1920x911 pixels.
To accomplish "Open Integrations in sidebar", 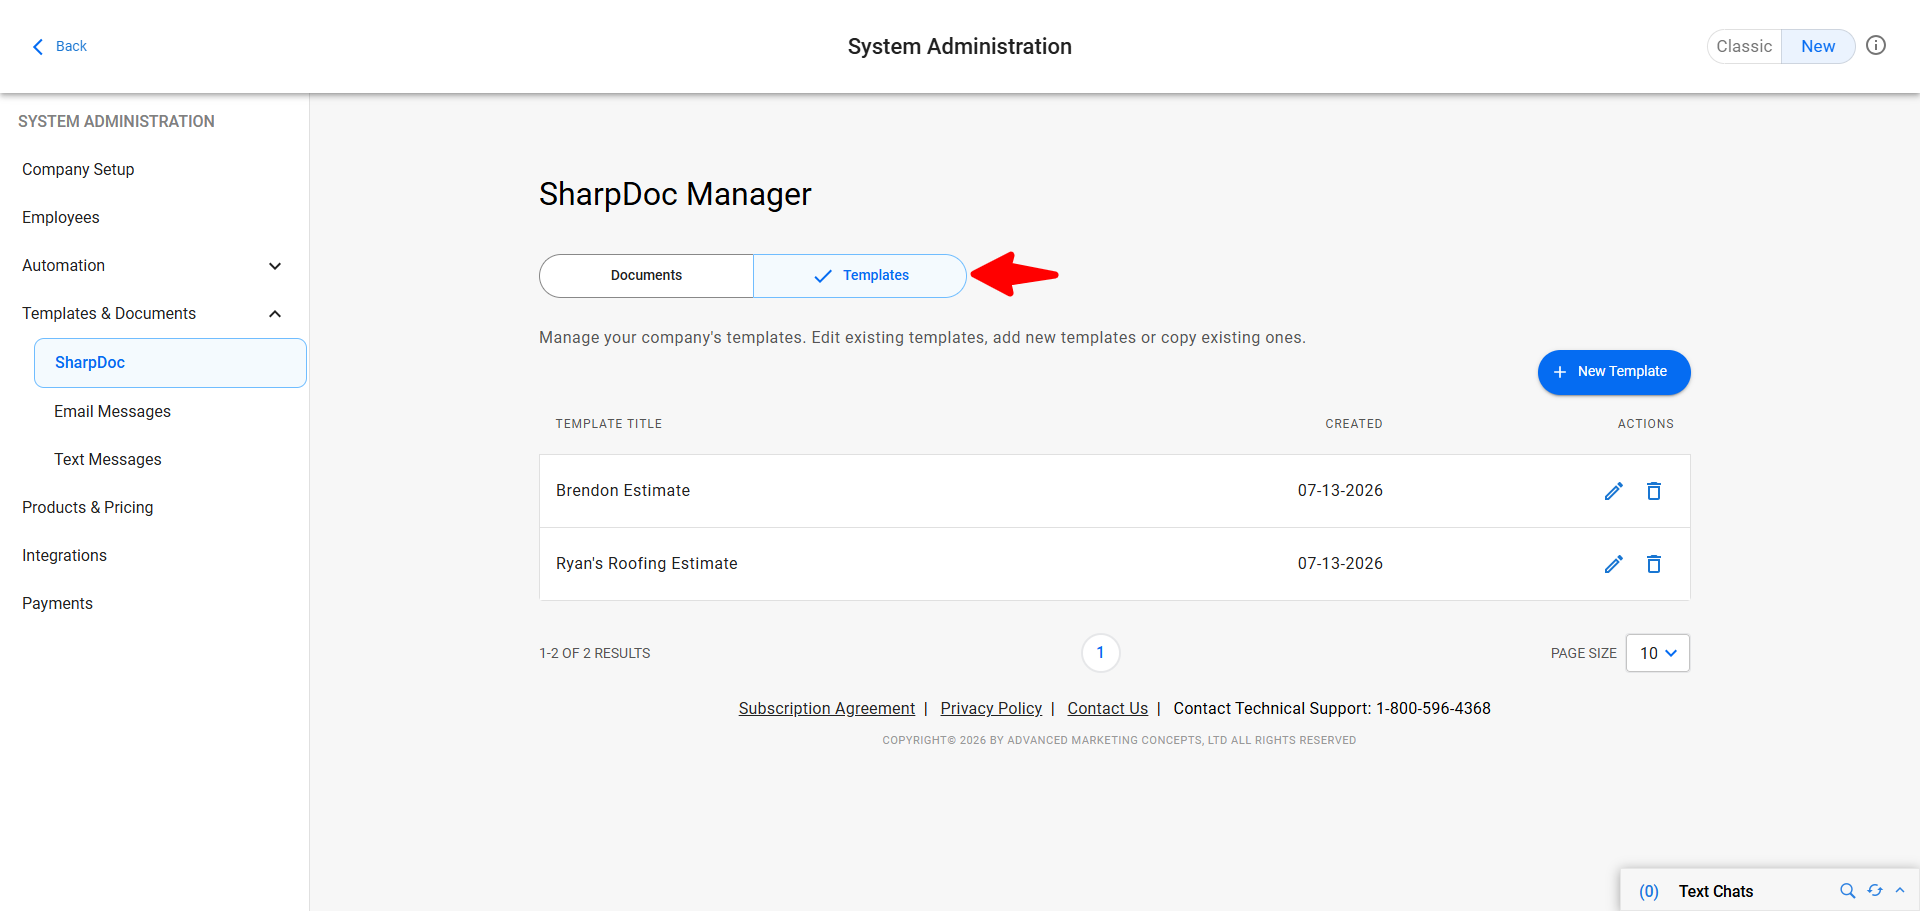I will pos(64,556).
